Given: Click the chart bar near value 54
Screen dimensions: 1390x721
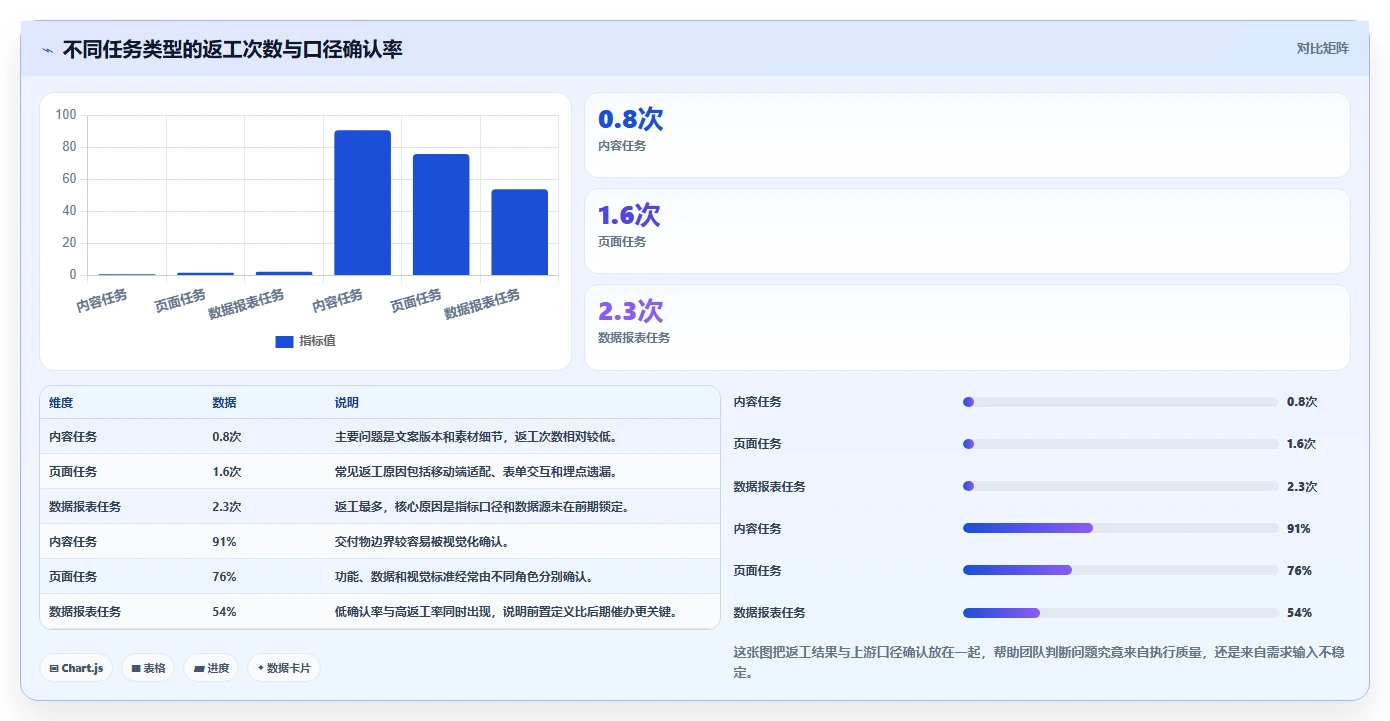Looking at the screenshot, I should [519, 232].
